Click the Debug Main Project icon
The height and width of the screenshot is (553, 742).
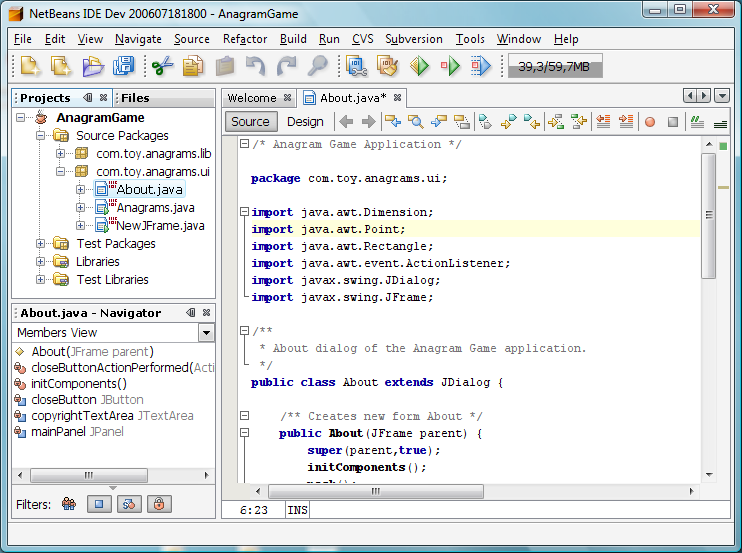(450, 66)
